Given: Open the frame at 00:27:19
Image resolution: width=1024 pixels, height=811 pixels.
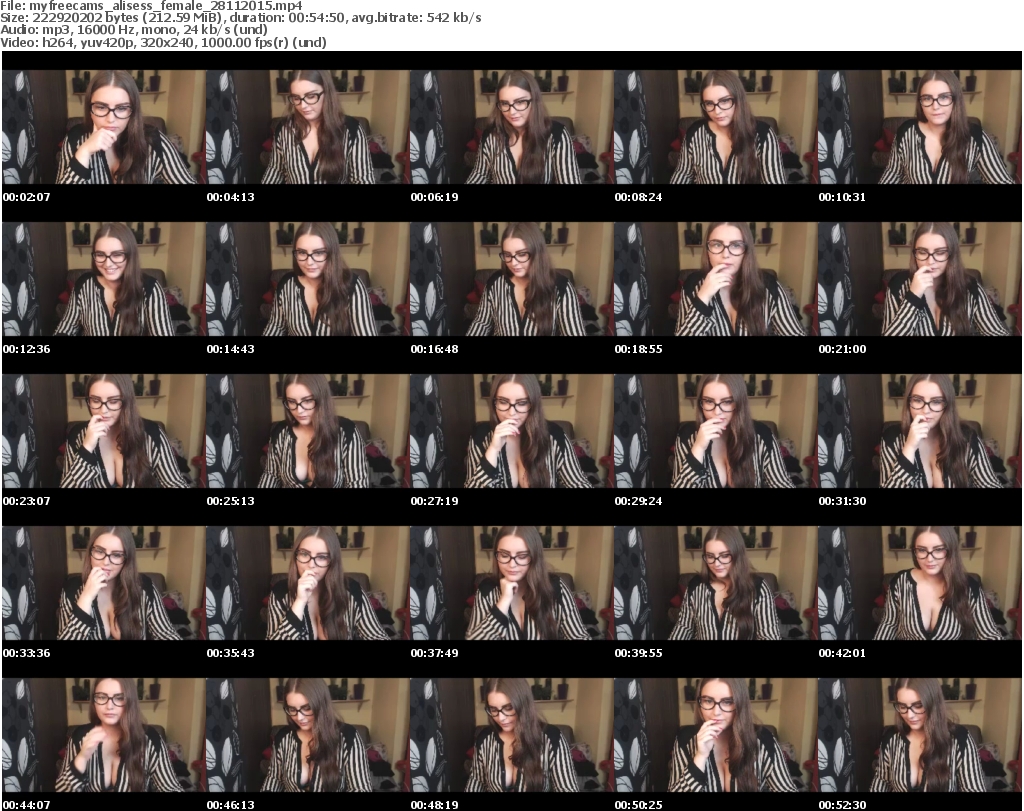Looking at the screenshot, I should click(511, 431).
